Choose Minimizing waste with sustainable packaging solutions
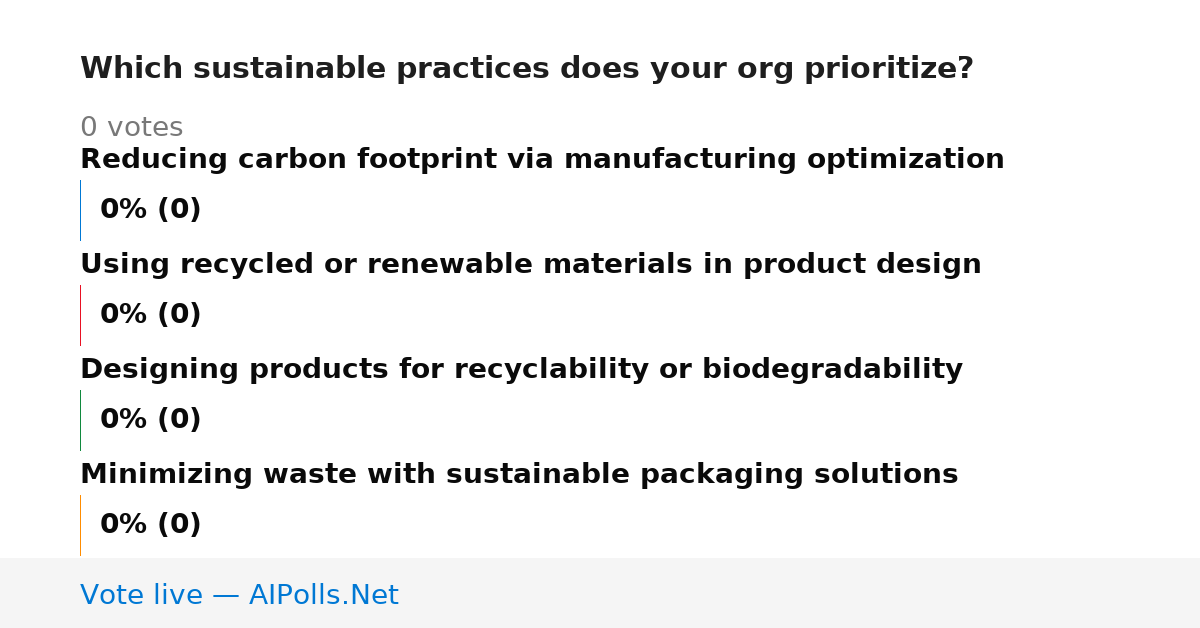The image size is (1200, 628). pos(519,475)
